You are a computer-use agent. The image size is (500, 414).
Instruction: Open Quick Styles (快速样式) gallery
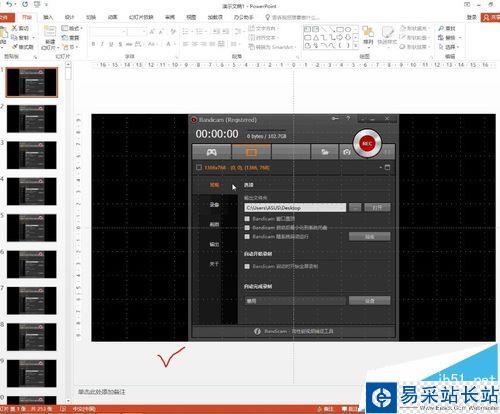(387, 37)
